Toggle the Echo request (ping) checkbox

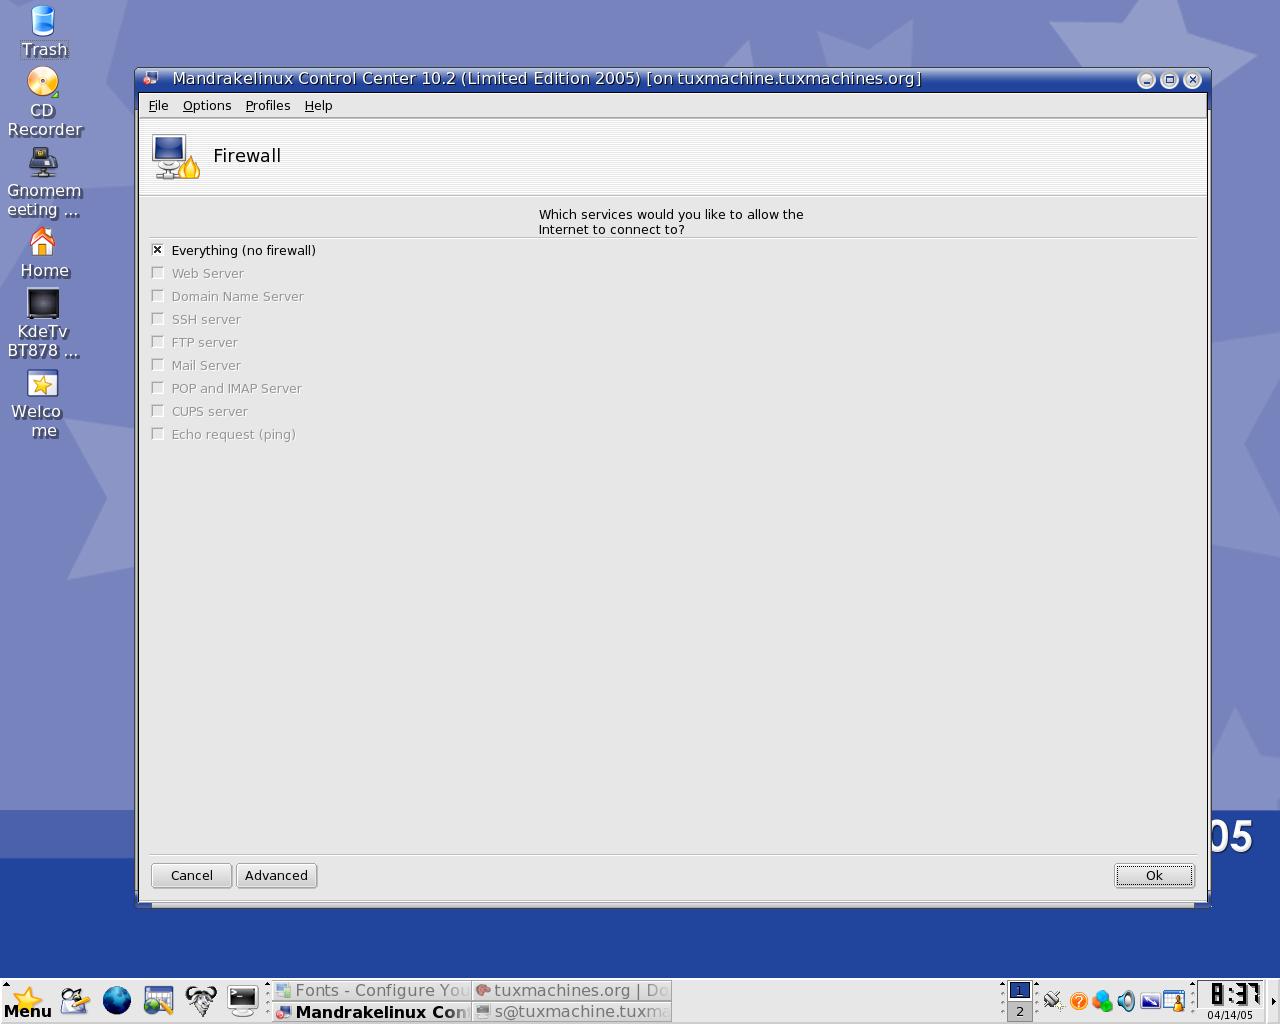pyautogui.click(x=157, y=434)
